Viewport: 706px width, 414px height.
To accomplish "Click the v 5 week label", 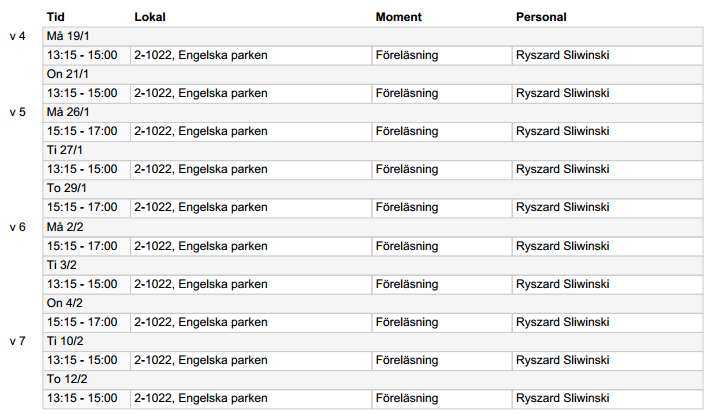I will 18,112.
